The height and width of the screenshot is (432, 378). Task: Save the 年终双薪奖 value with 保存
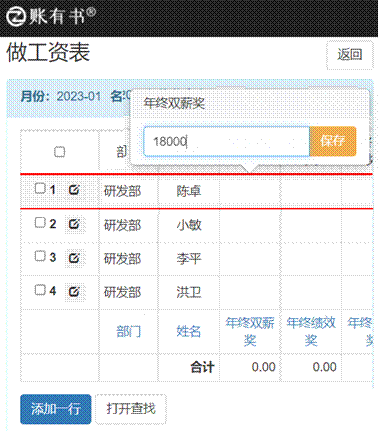click(x=333, y=141)
